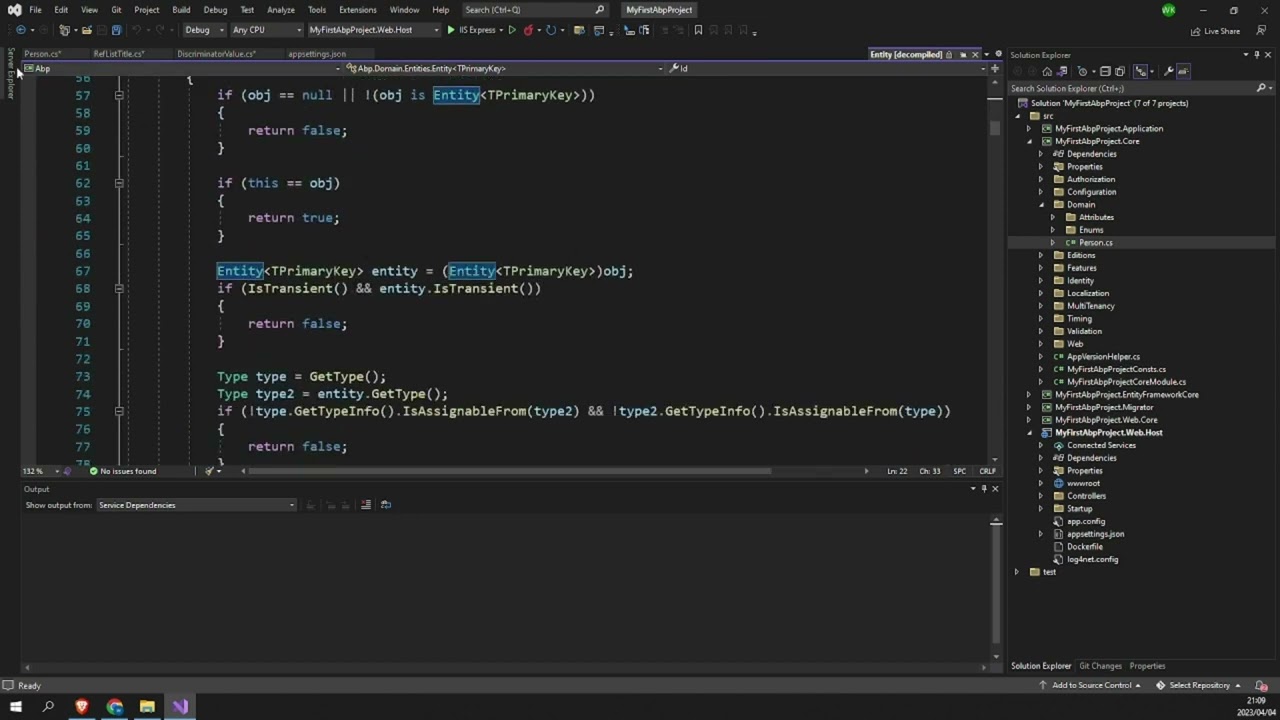The width and height of the screenshot is (1280, 720).
Task: Select log4net.config in Solution Explorer
Action: tap(1092, 560)
